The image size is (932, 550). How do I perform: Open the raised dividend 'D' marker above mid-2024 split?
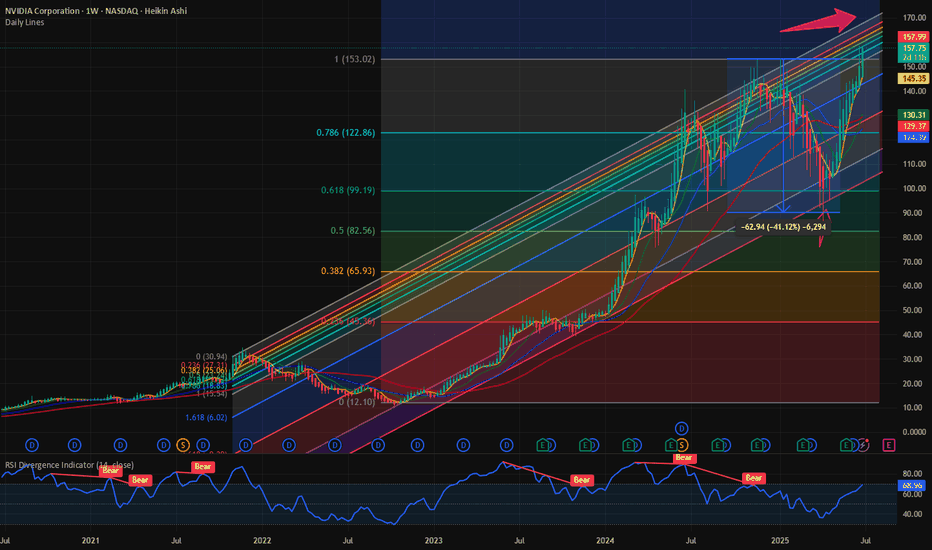click(x=682, y=428)
